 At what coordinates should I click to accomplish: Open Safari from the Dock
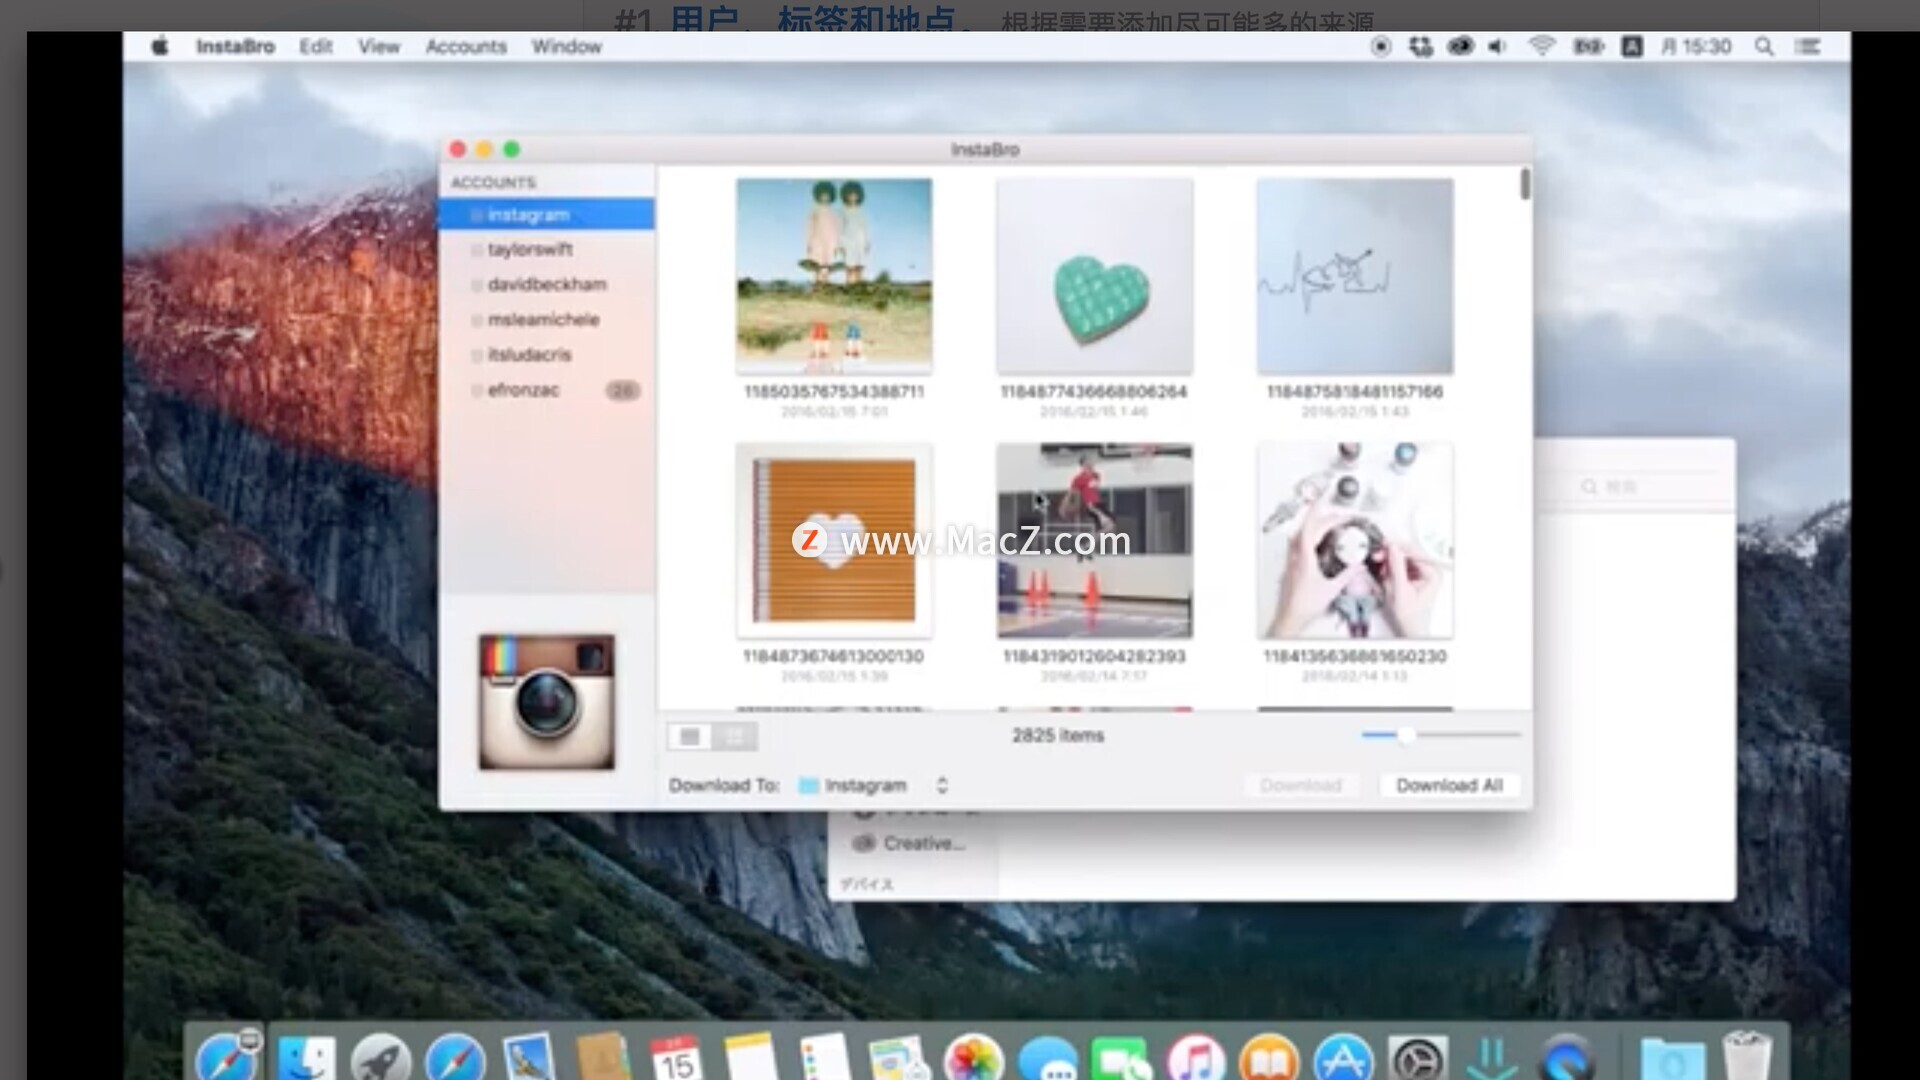point(455,1060)
